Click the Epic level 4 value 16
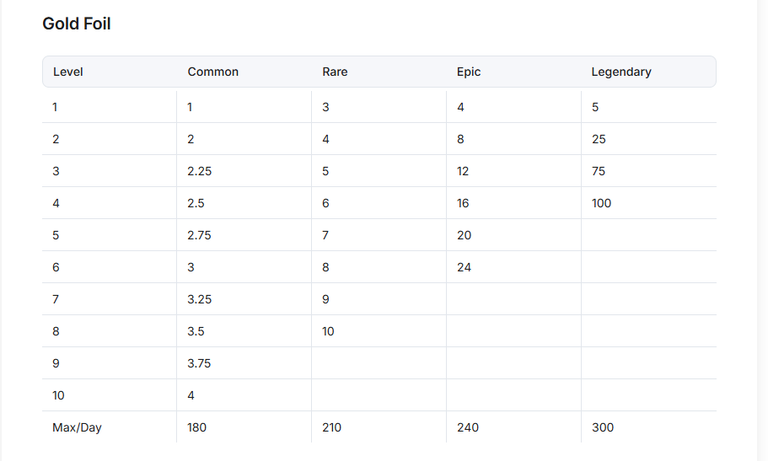This screenshot has width=768, height=461. 463,203
